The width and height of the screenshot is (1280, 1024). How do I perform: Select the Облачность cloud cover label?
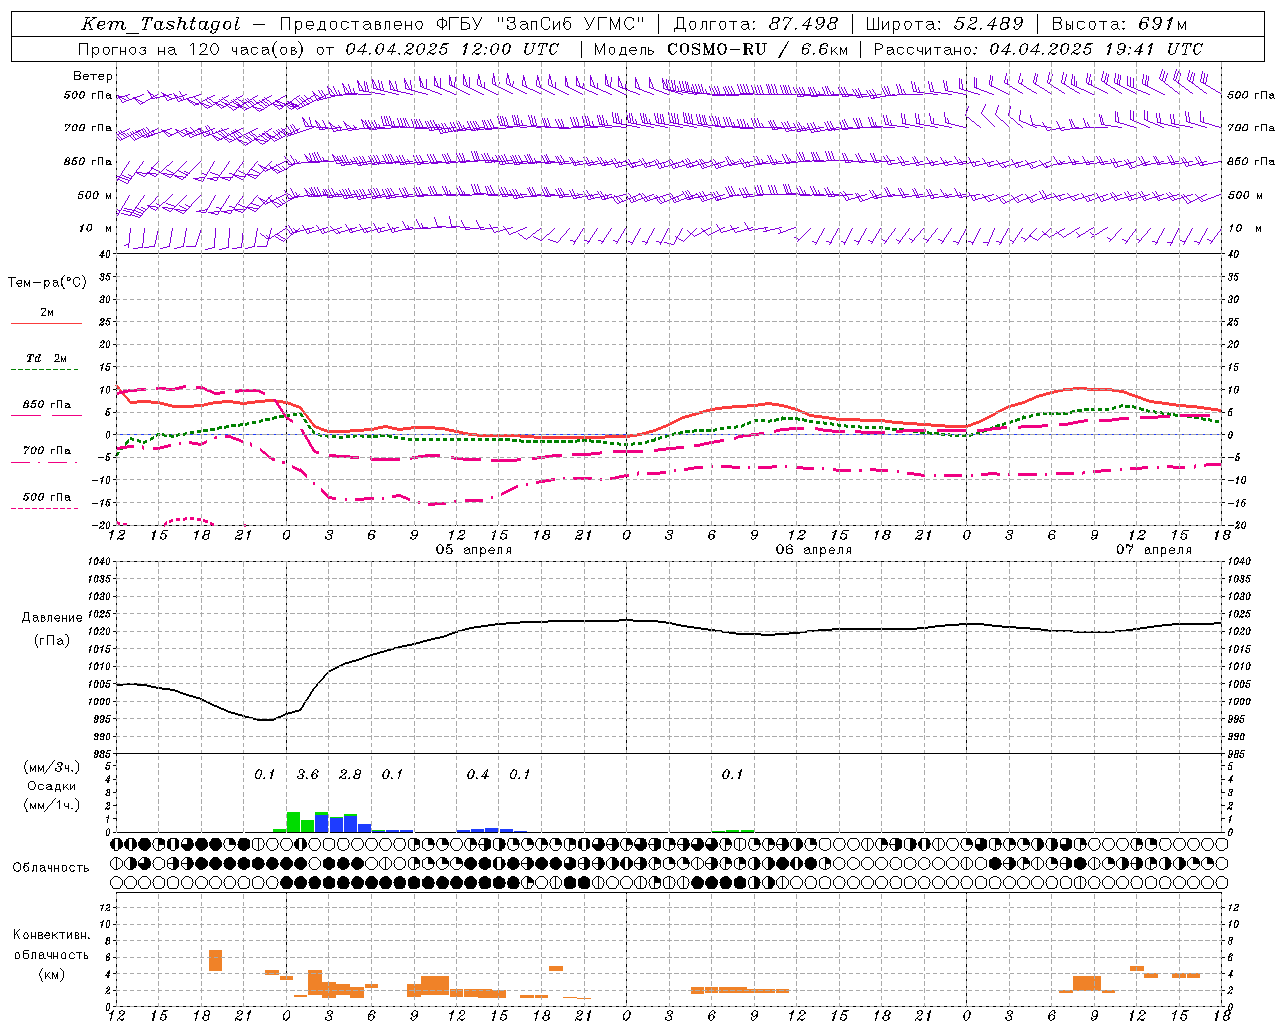coord(51,867)
